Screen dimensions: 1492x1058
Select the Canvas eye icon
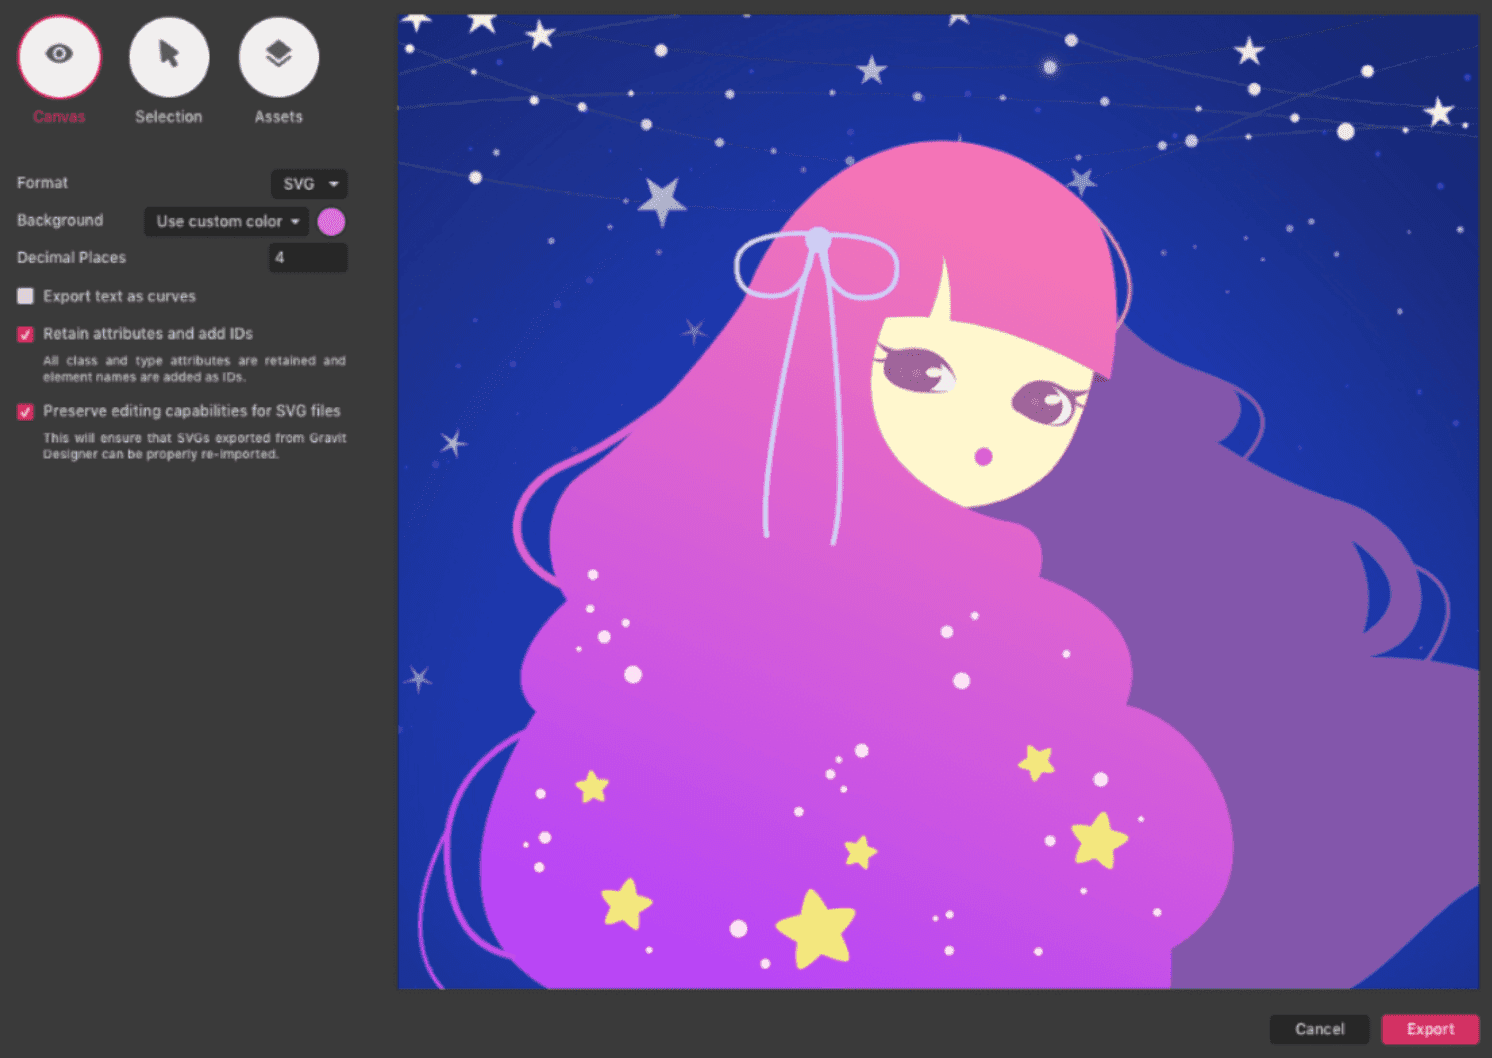pos(59,56)
